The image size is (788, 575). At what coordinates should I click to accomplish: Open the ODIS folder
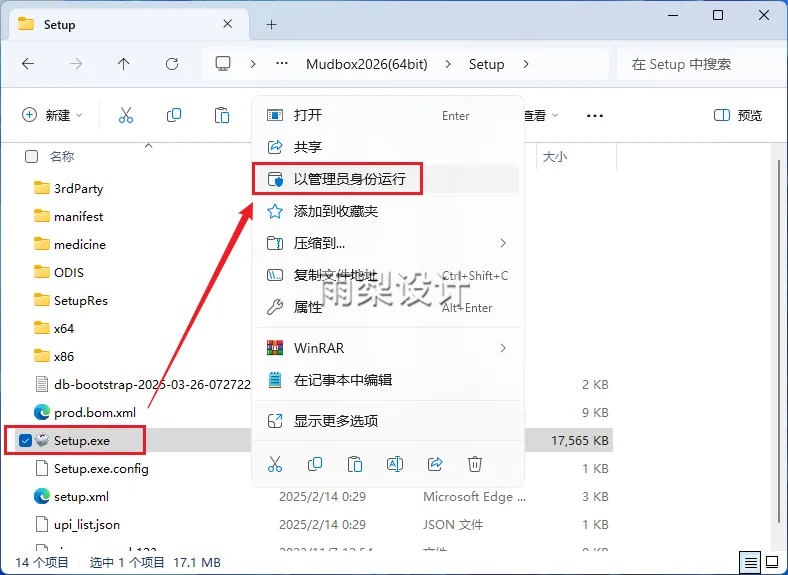click(59, 272)
